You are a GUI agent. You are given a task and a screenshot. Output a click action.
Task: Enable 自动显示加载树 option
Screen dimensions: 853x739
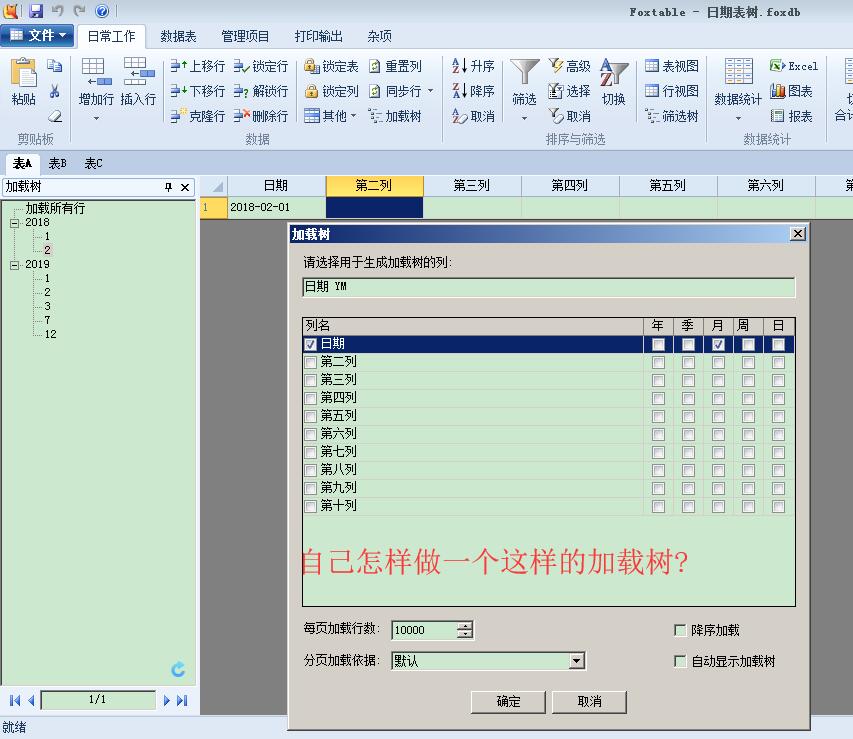(x=679, y=661)
